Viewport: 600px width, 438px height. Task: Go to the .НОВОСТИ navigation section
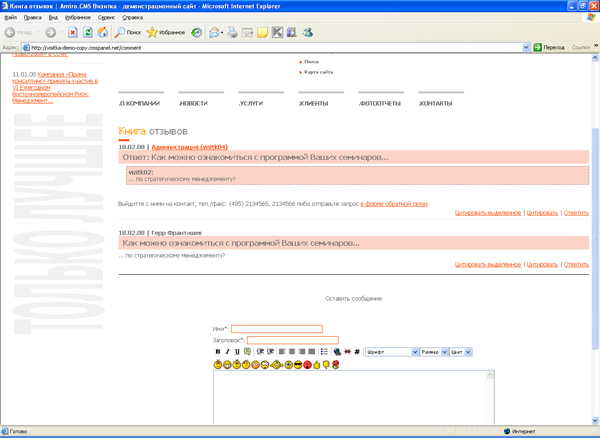(x=192, y=103)
